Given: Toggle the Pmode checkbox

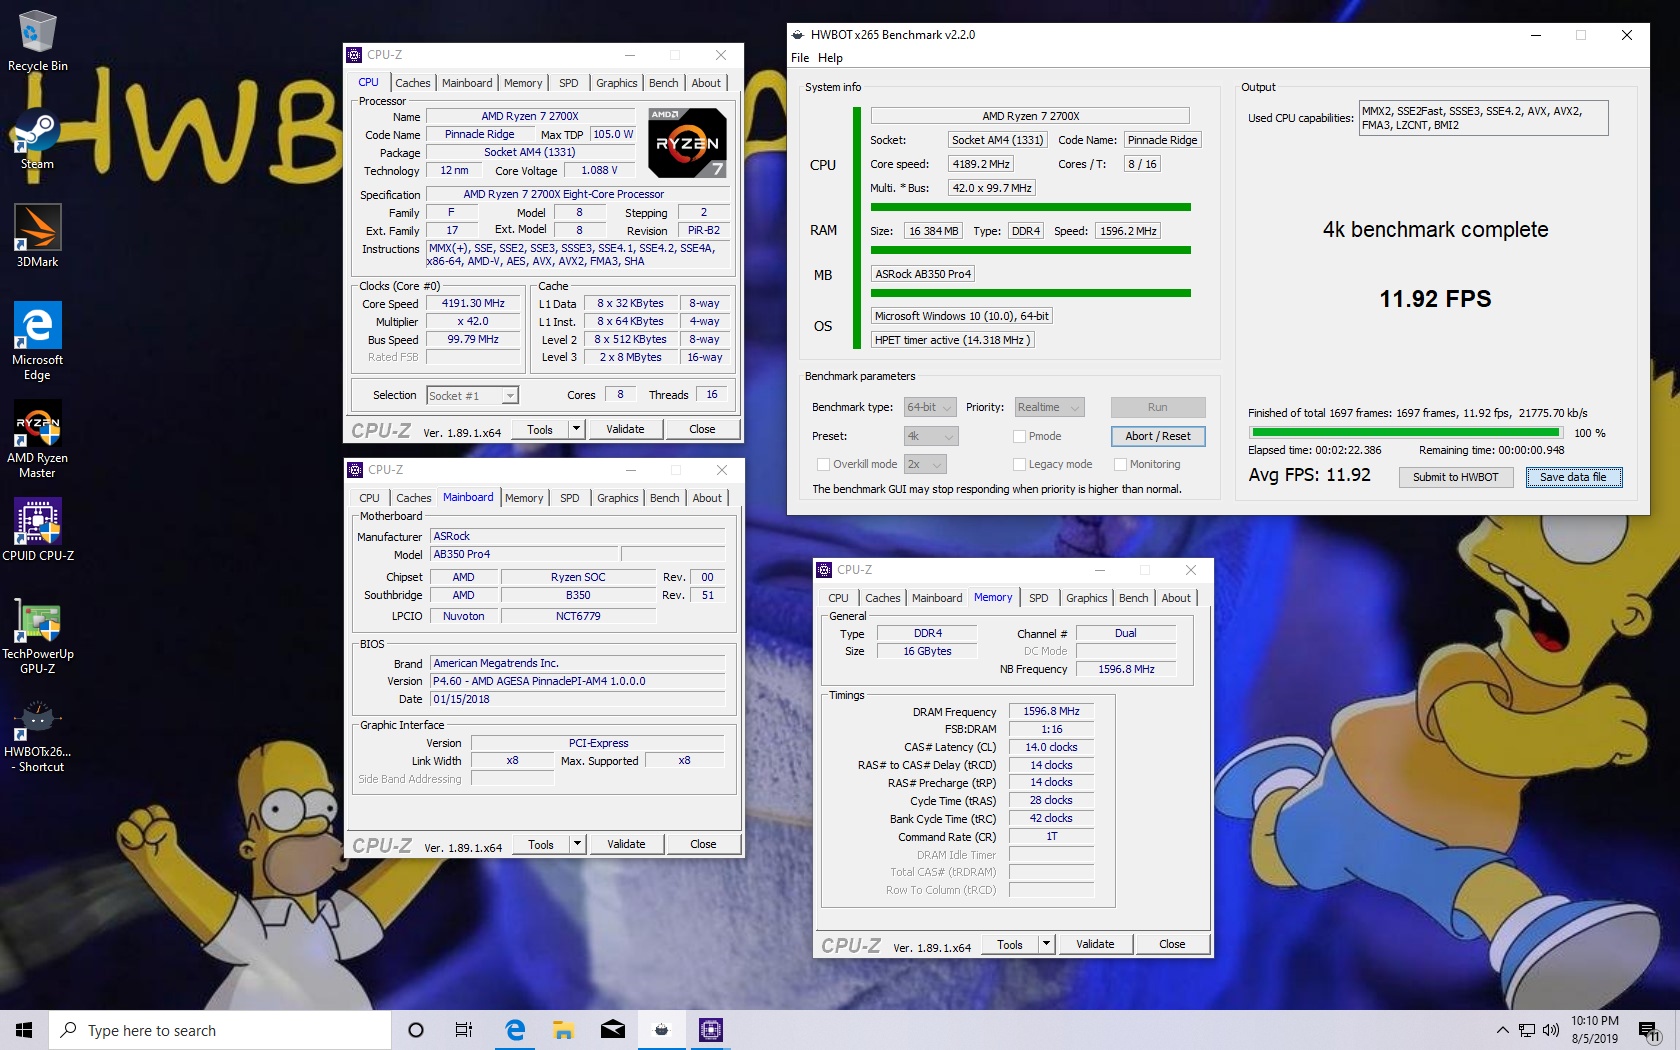Looking at the screenshot, I should [1019, 436].
